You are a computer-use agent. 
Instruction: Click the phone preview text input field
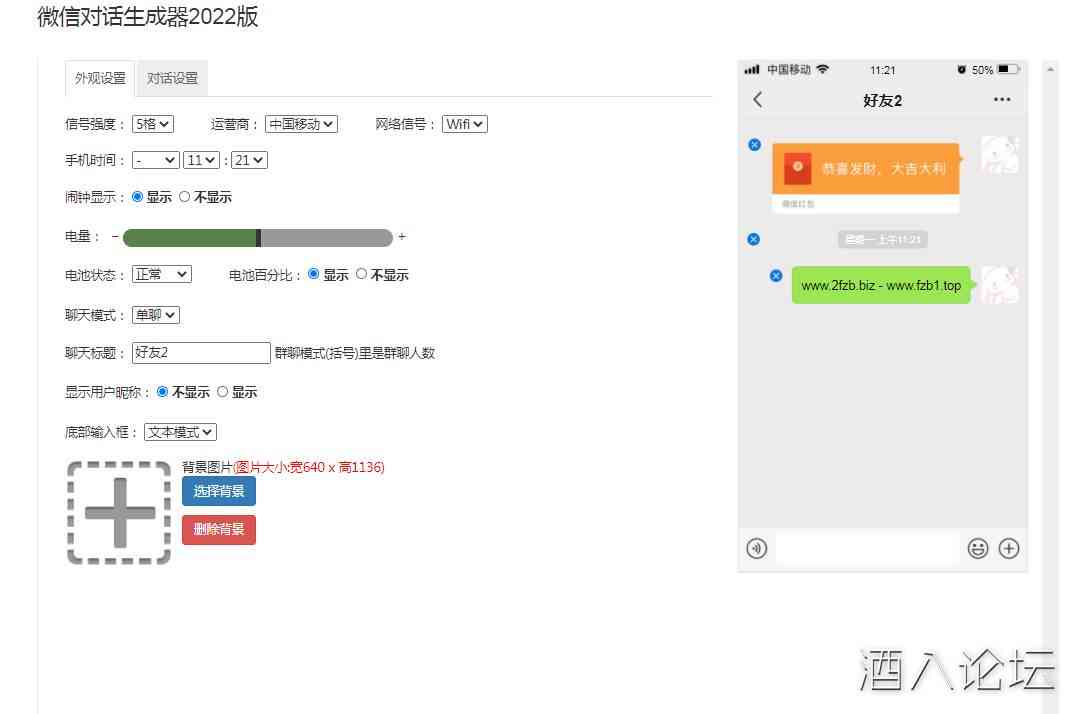click(867, 549)
